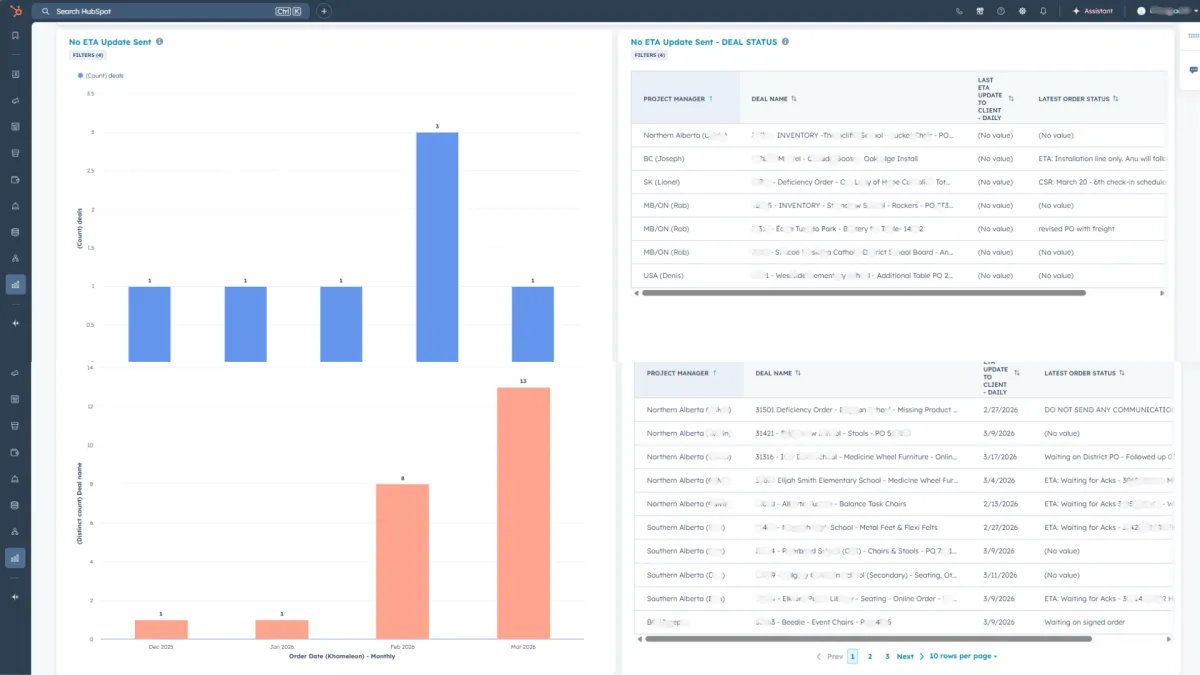The height and width of the screenshot is (675, 1200).
Task: Click Filters (4) on the chart report
Action: (x=87, y=55)
